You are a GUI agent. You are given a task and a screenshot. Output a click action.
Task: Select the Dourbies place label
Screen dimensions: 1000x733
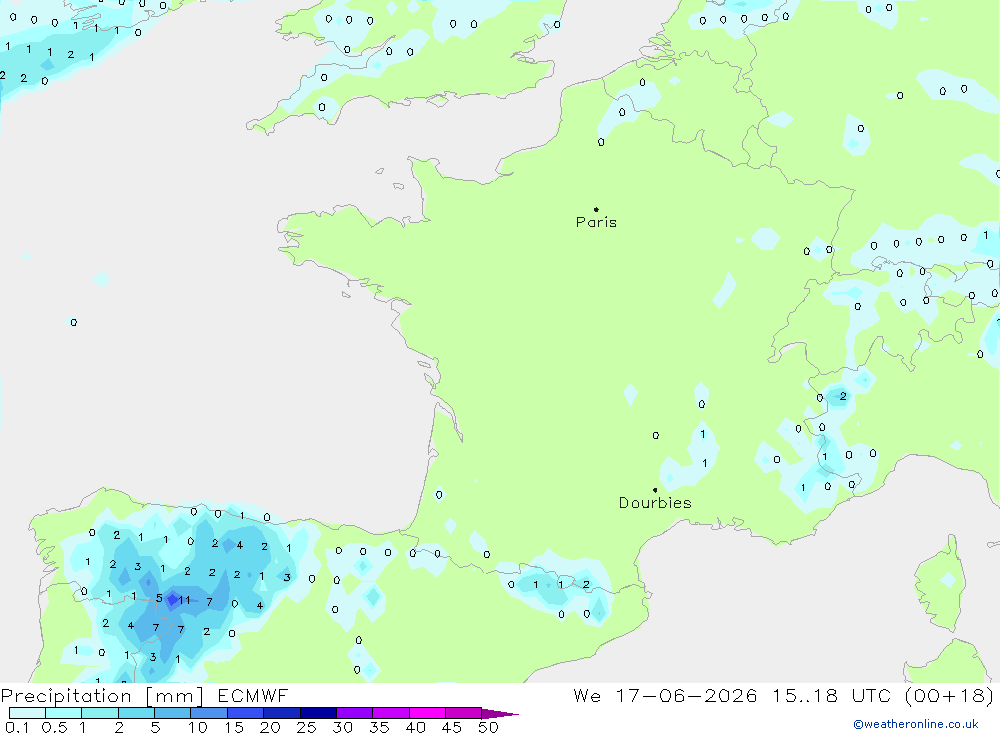coord(655,503)
